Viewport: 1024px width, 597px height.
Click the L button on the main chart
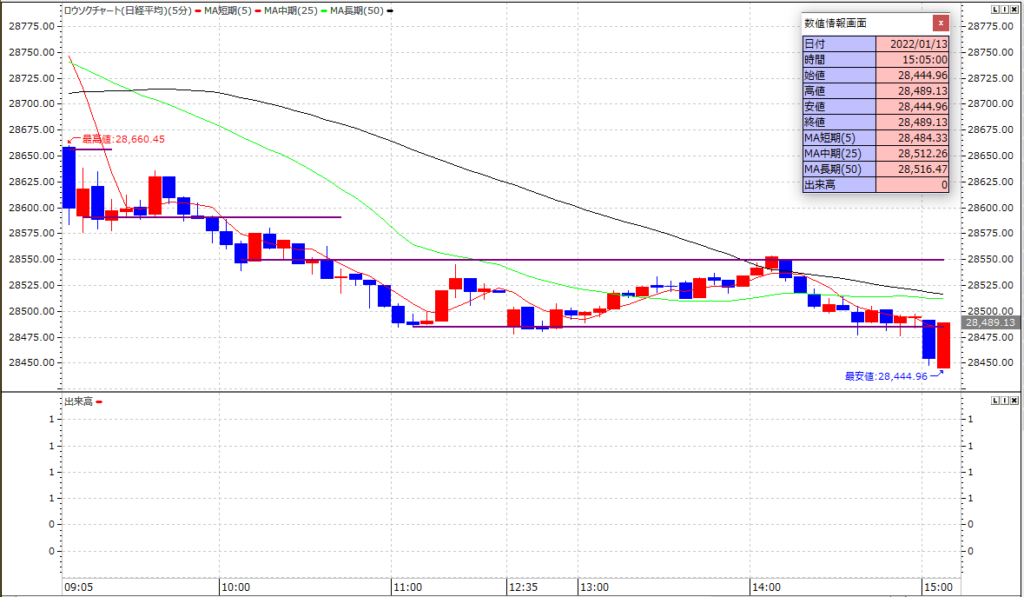click(994, 9)
